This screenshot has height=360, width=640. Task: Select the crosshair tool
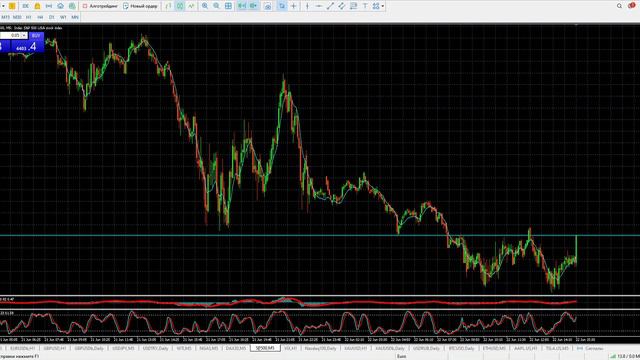(293, 6)
